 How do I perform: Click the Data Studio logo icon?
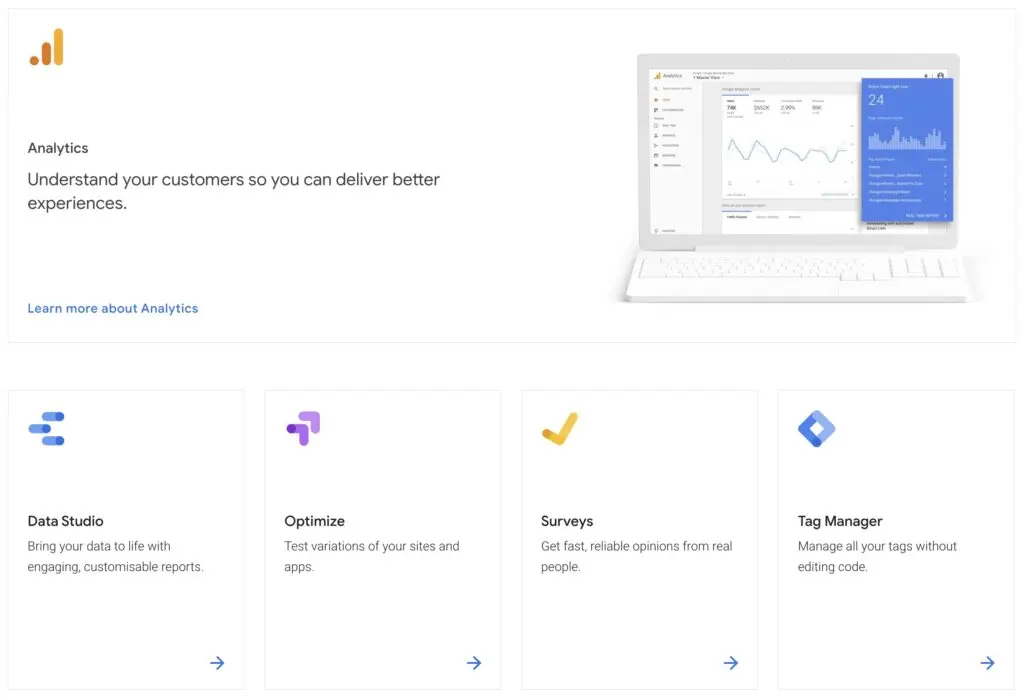[x=46, y=428]
